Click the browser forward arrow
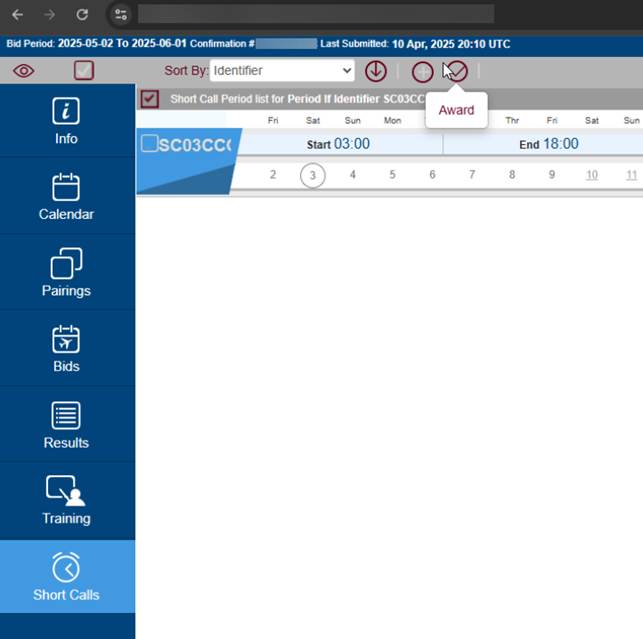This screenshot has height=639, width=643. tap(50, 15)
